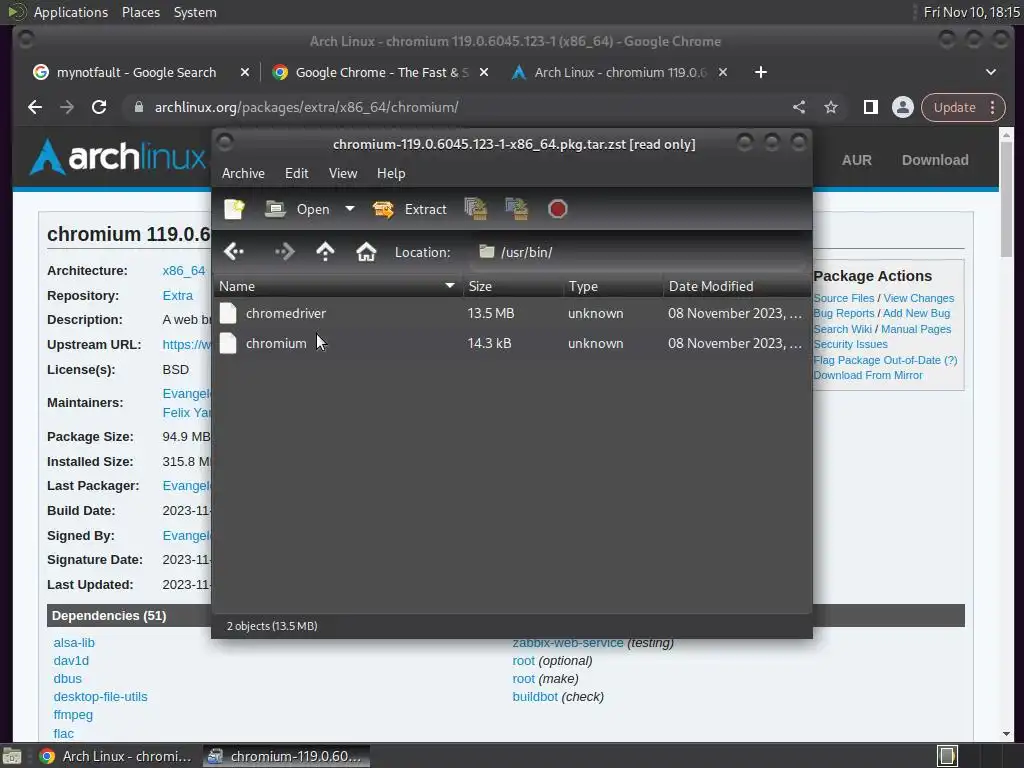Open a new Chrome tab
The image size is (1024, 768).
(761, 72)
